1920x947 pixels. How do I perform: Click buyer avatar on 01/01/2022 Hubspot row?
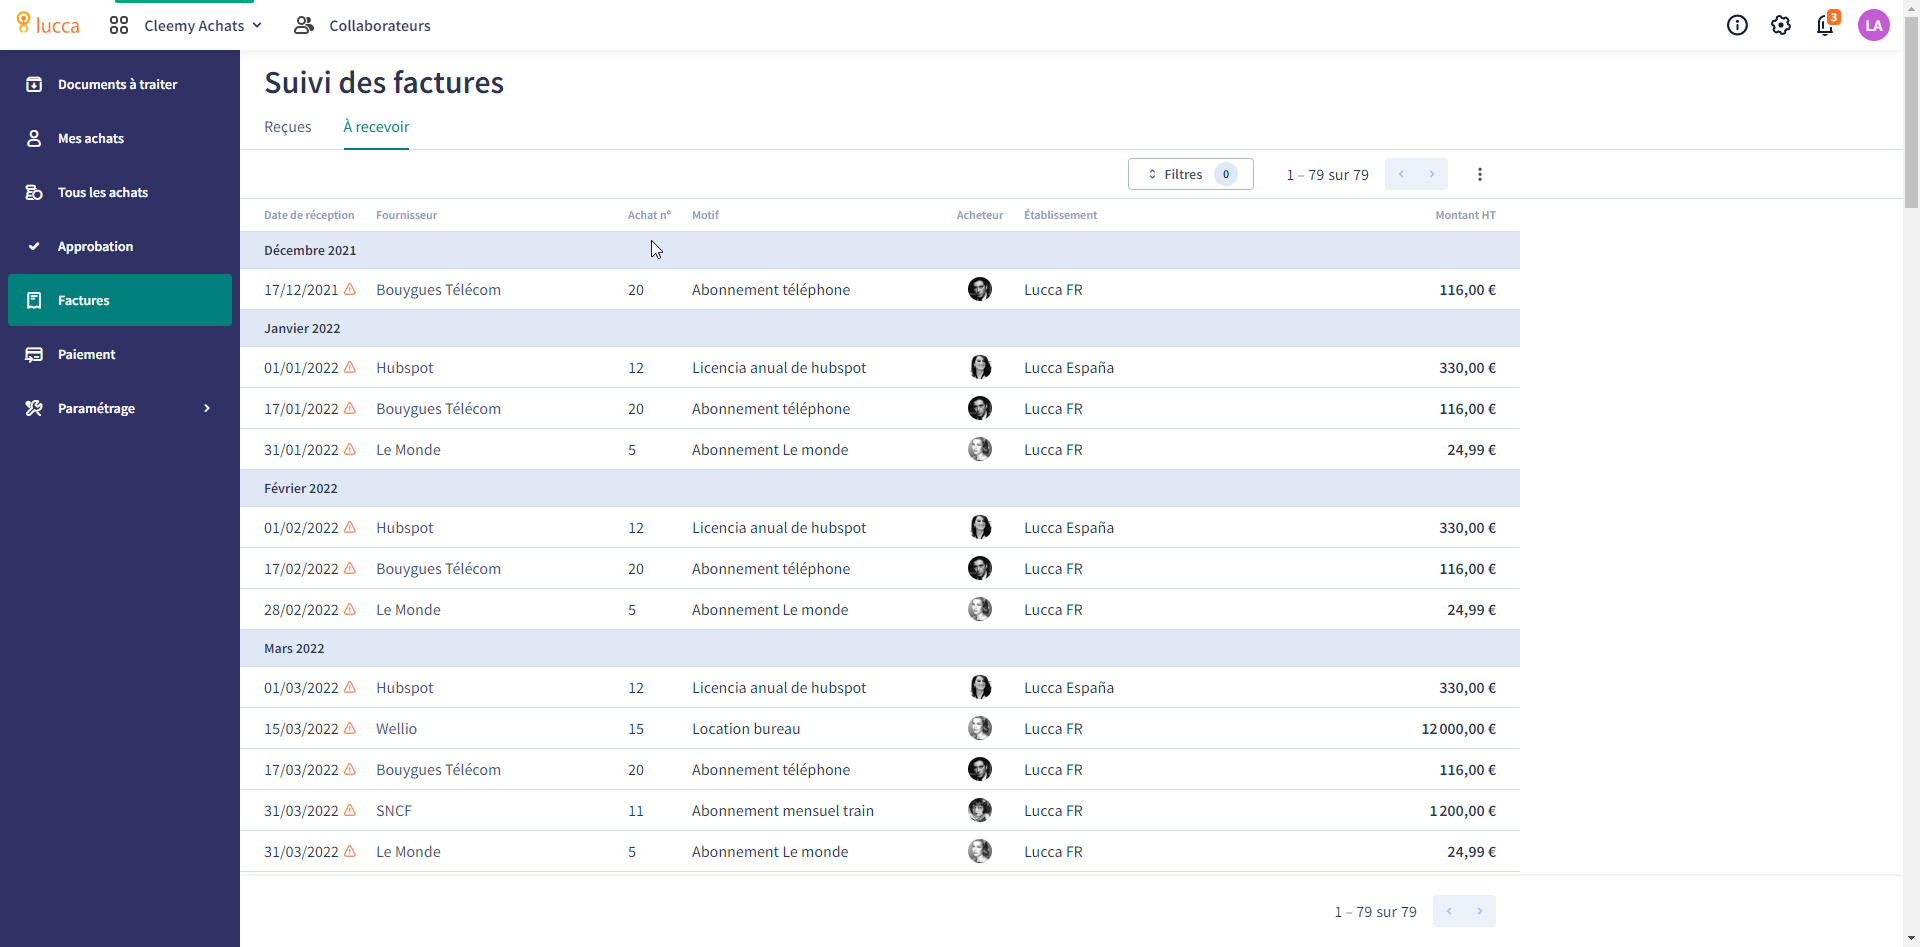coord(980,367)
